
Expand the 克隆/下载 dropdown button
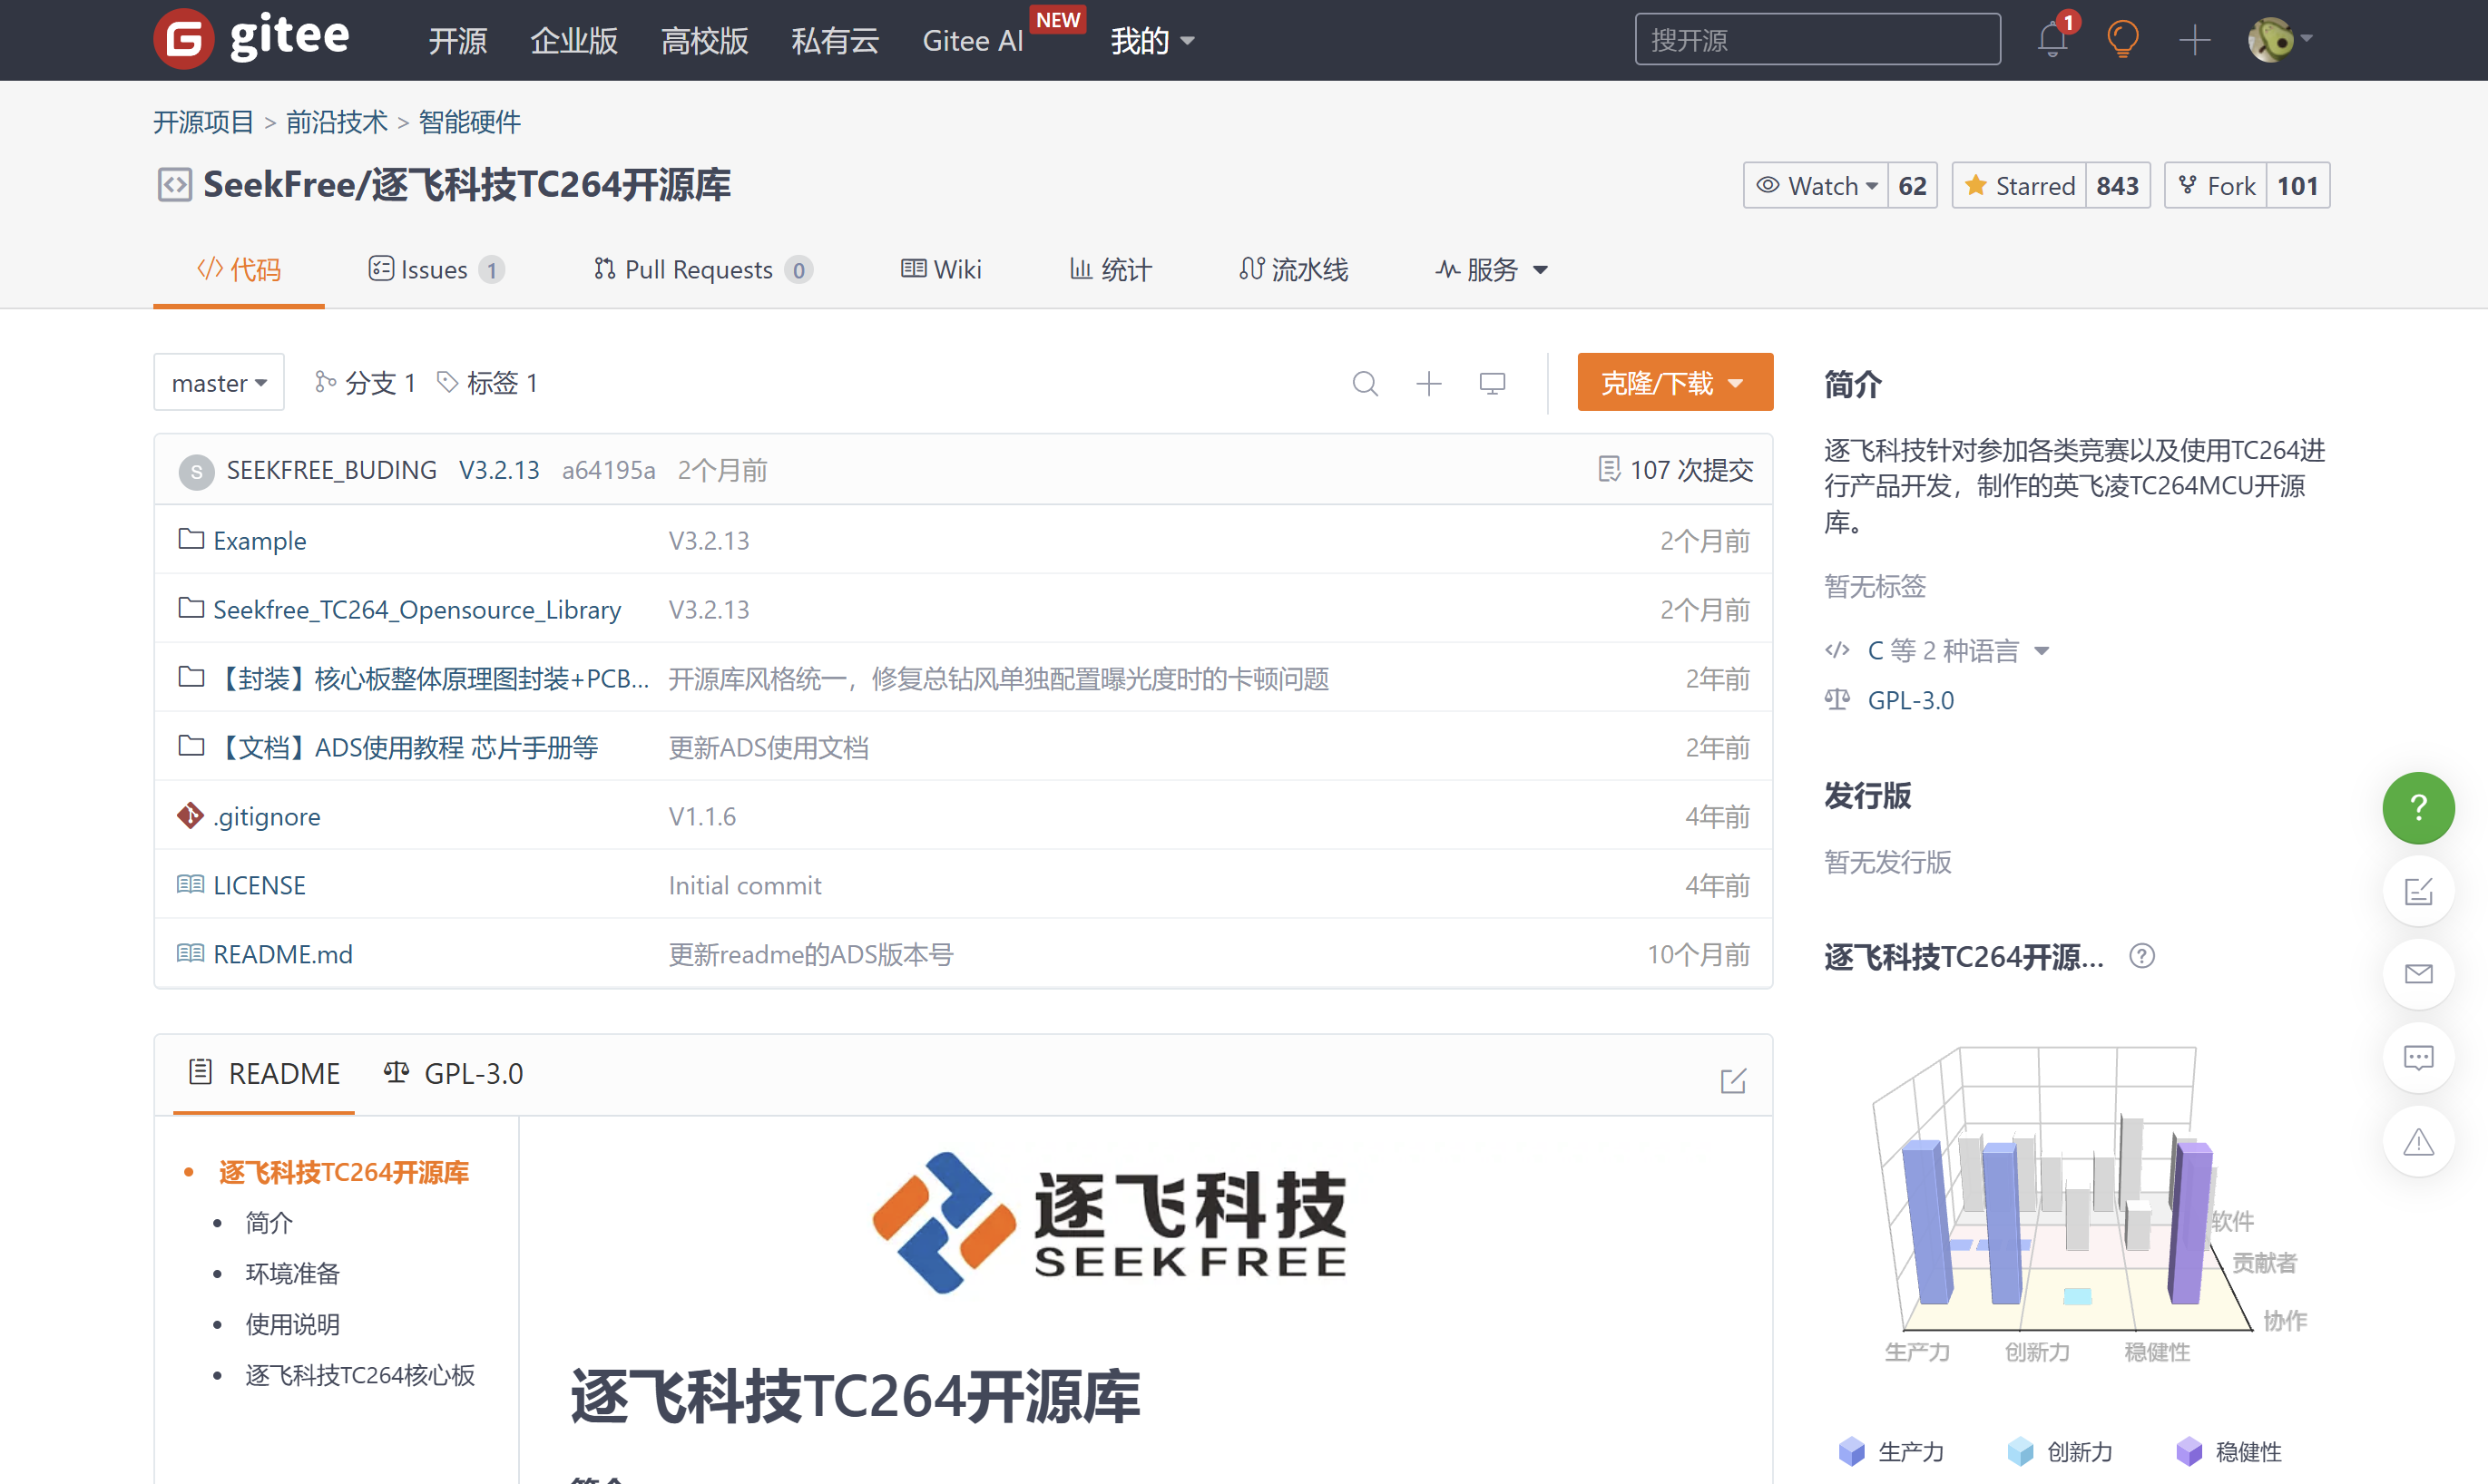coord(1674,383)
